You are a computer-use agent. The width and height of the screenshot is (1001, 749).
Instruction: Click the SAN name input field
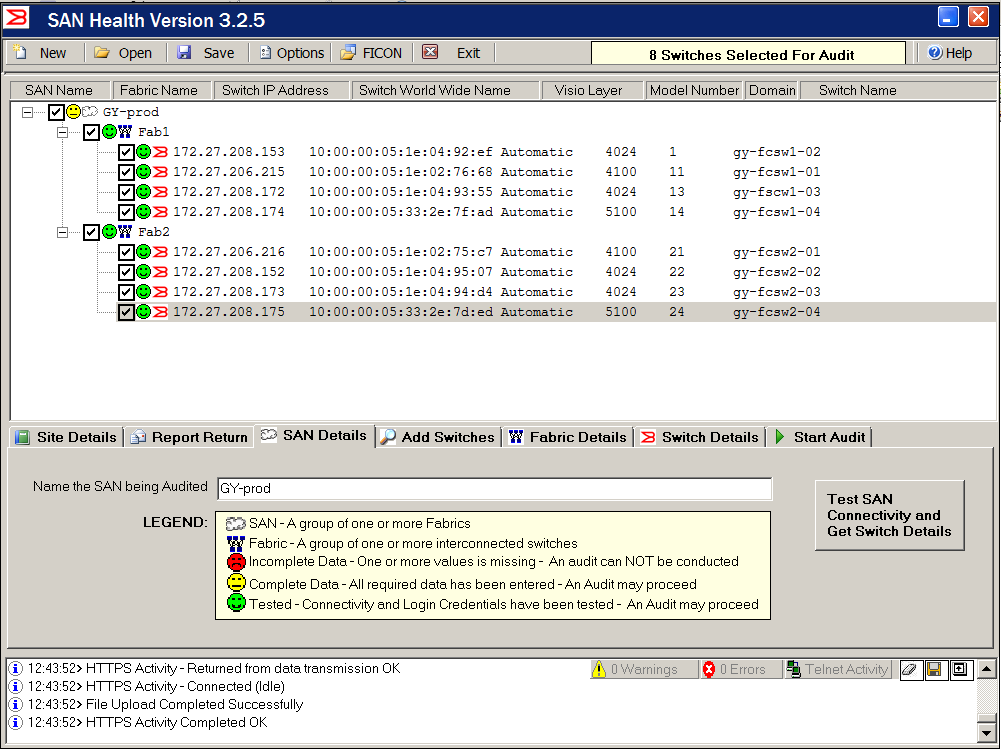[494, 489]
